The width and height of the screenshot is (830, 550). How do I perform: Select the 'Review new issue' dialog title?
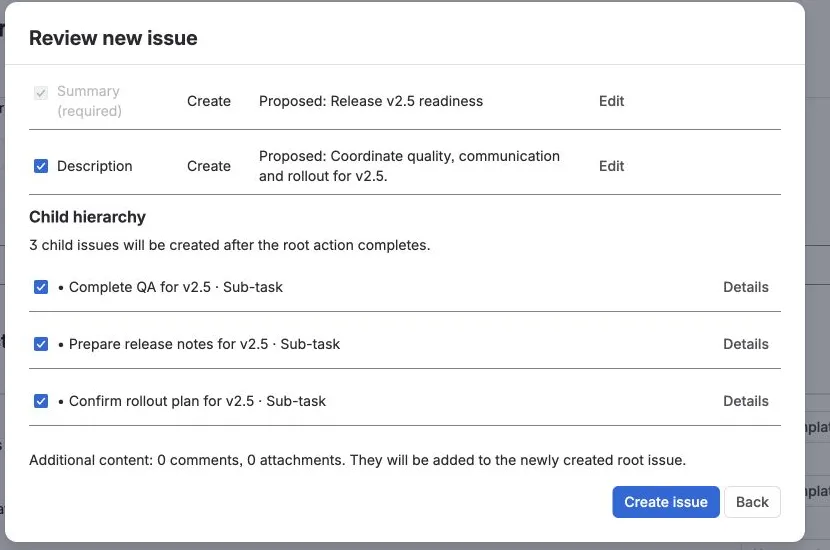[x=113, y=38]
